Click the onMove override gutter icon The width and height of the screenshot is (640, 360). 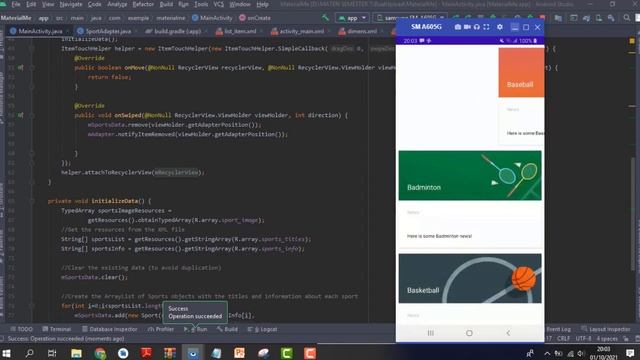coord(20,67)
